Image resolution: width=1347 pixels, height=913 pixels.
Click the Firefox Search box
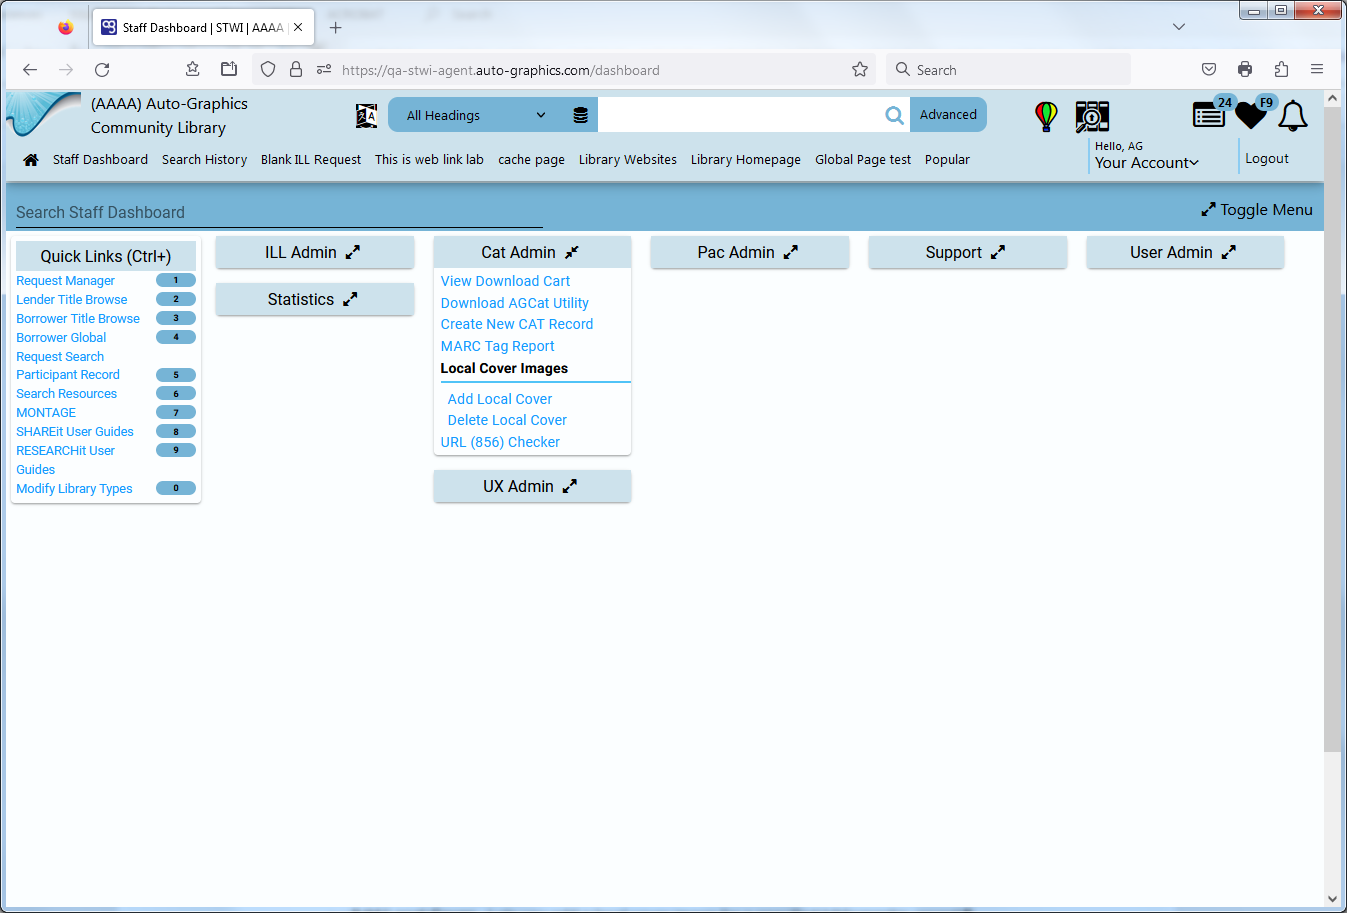[1008, 70]
